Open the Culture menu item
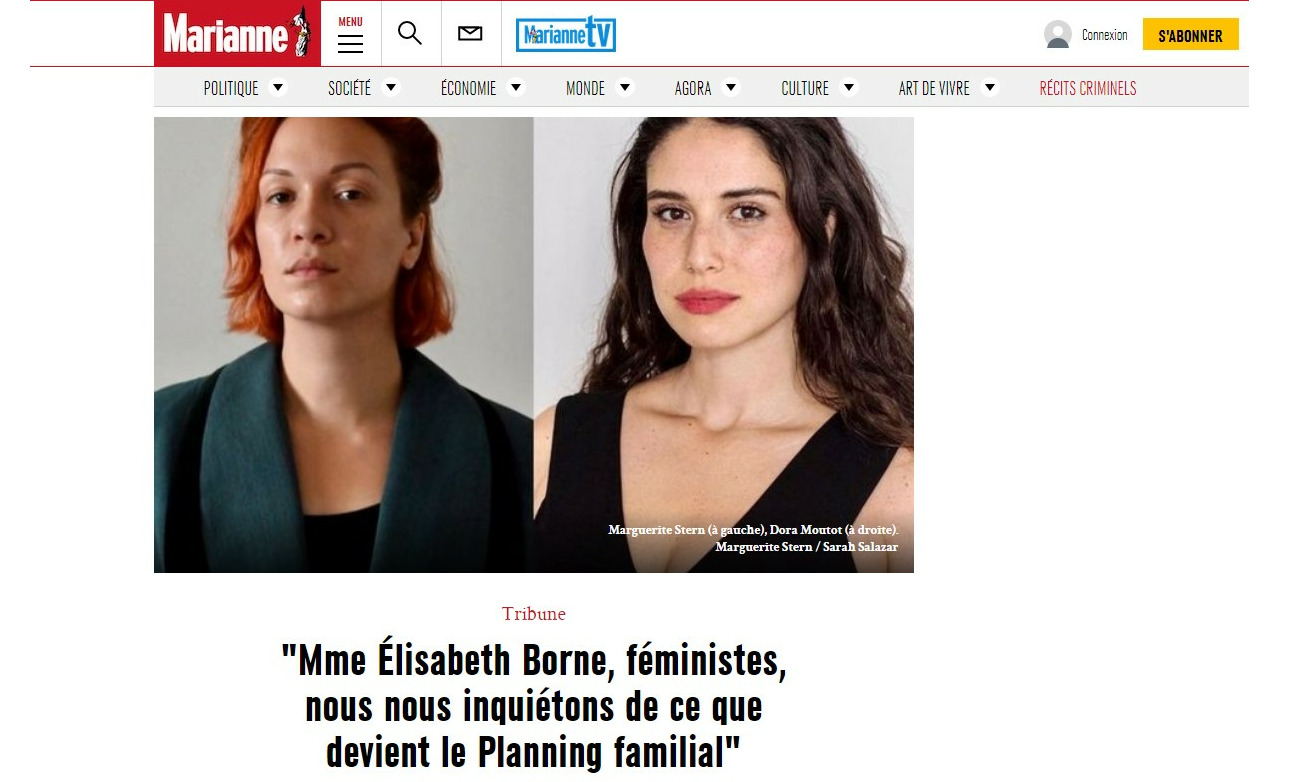Viewport: 1299px width, 782px height. pyautogui.click(x=805, y=88)
